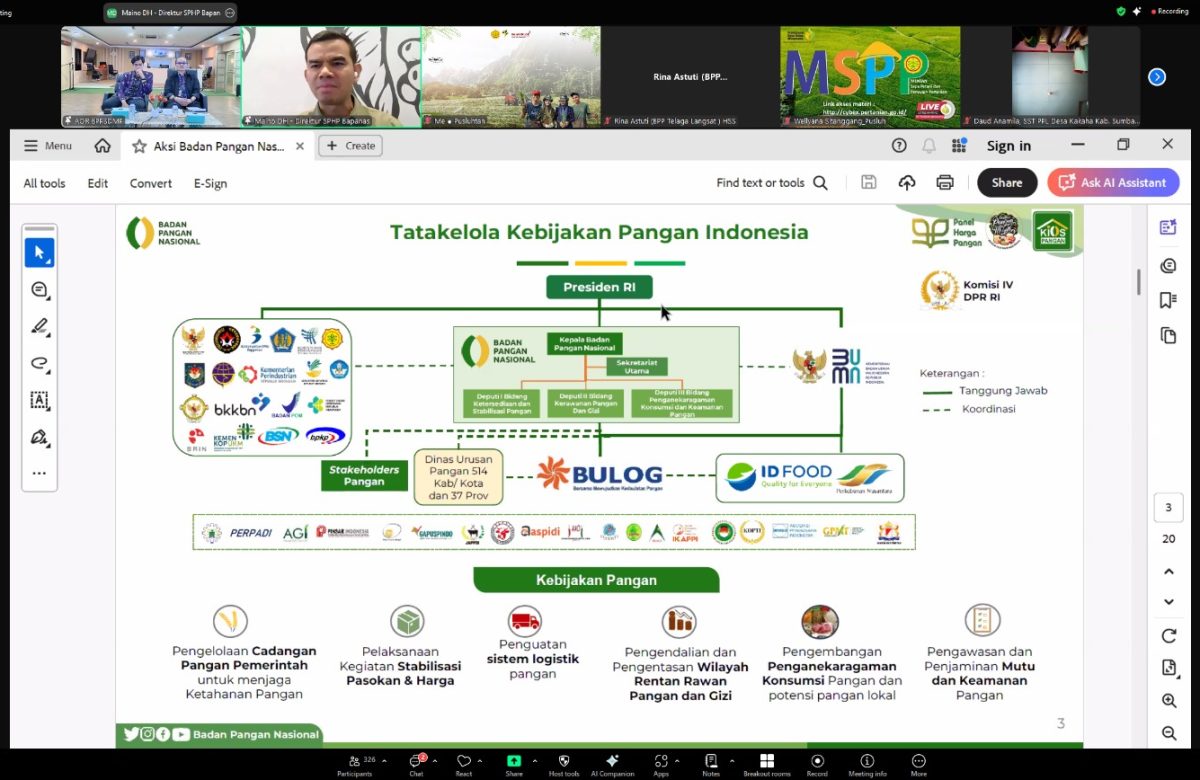
Task: Expand the Share options arrow
Action: click(x=535, y=761)
